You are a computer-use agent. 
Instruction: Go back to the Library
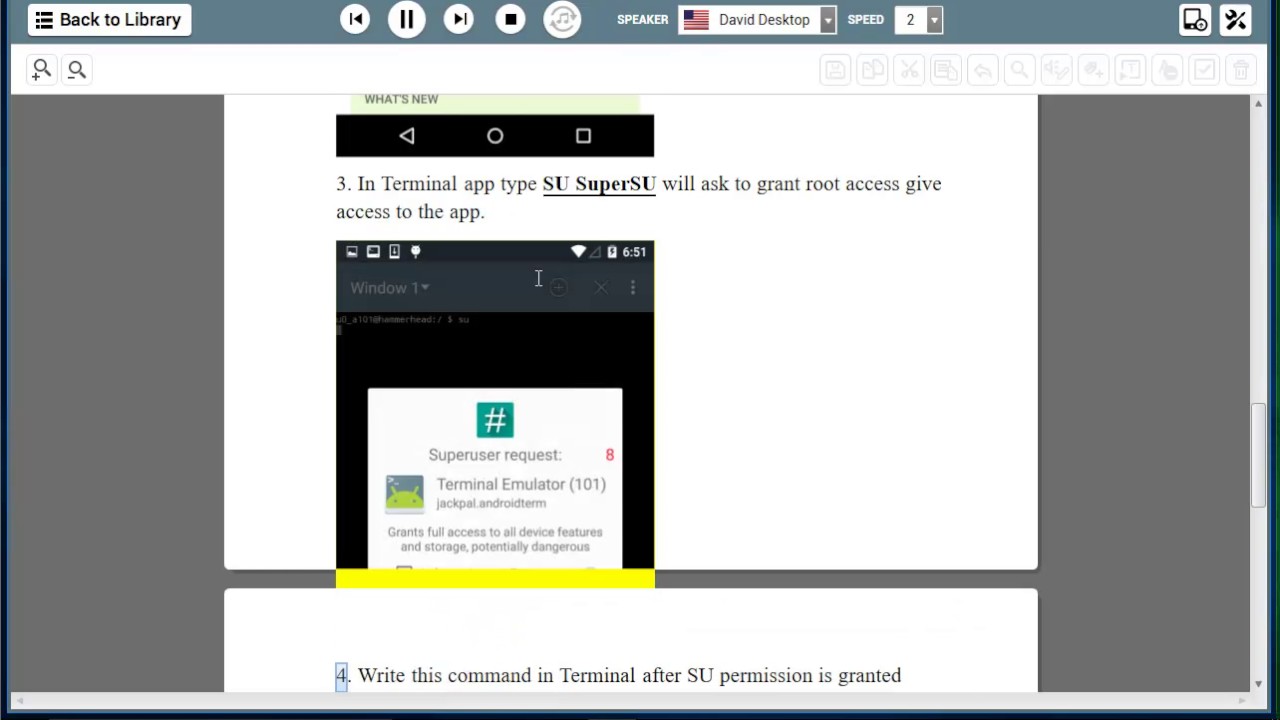pyautogui.click(x=109, y=20)
